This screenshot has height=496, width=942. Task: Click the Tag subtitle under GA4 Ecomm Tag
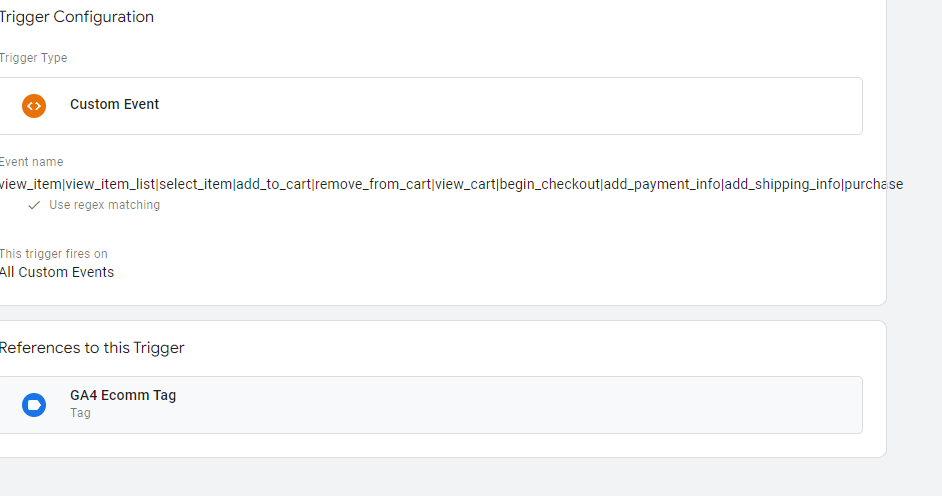coord(80,413)
